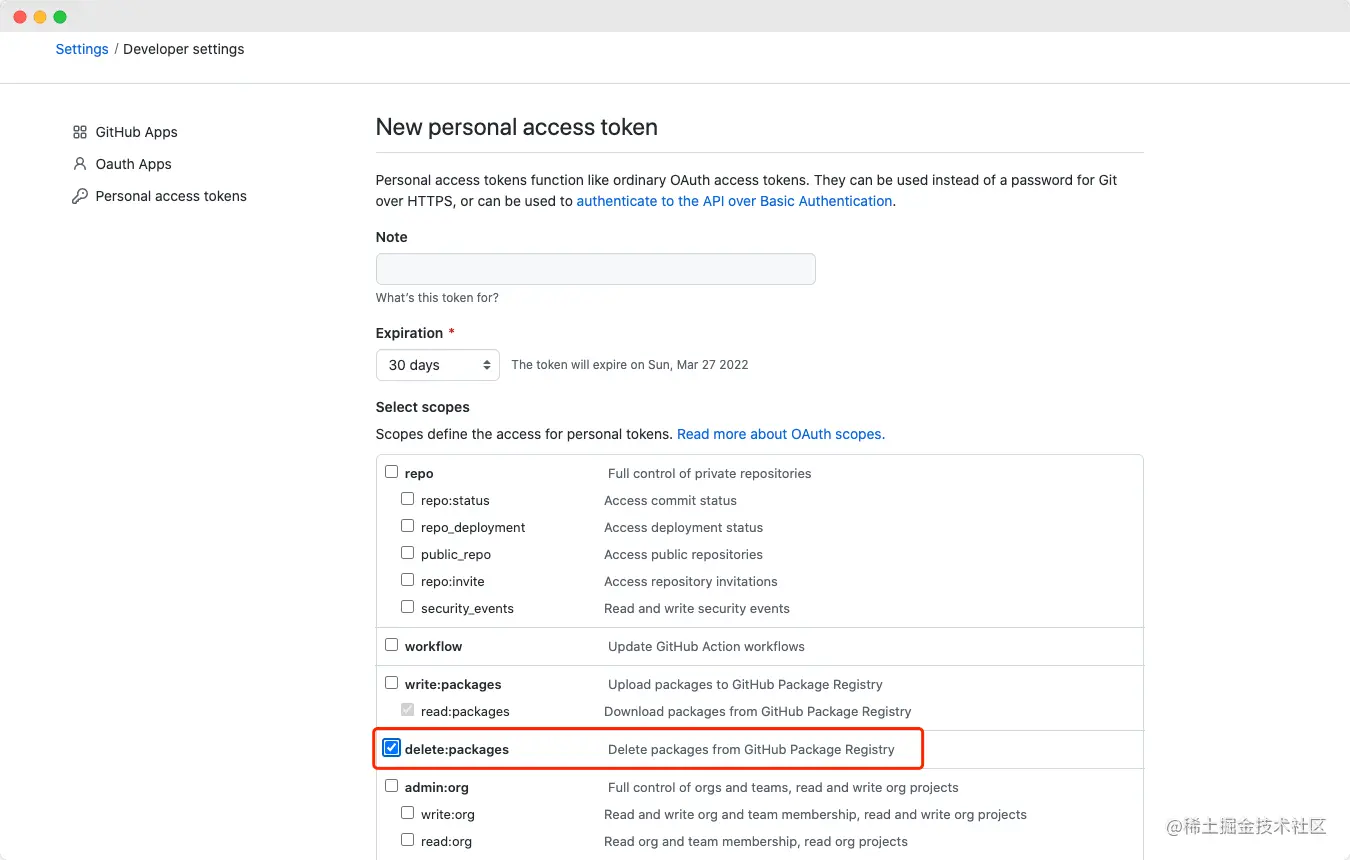The width and height of the screenshot is (1350, 860).
Task: Follow authenticate to the API link
Action: (x=734, y=201)
